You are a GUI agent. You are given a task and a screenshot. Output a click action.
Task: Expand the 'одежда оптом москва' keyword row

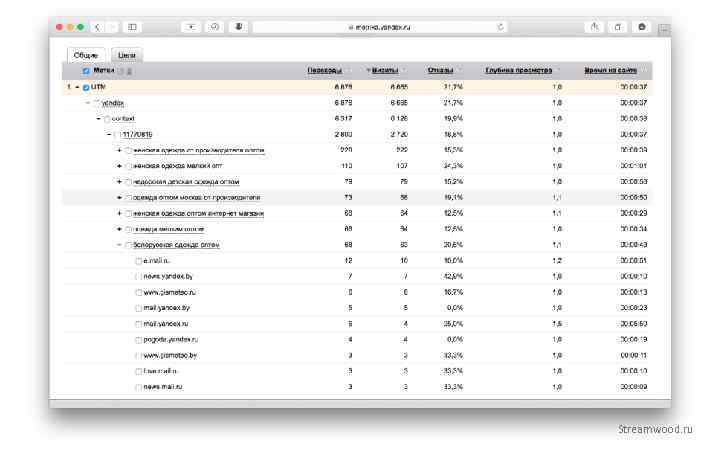(x=119, y=197)
